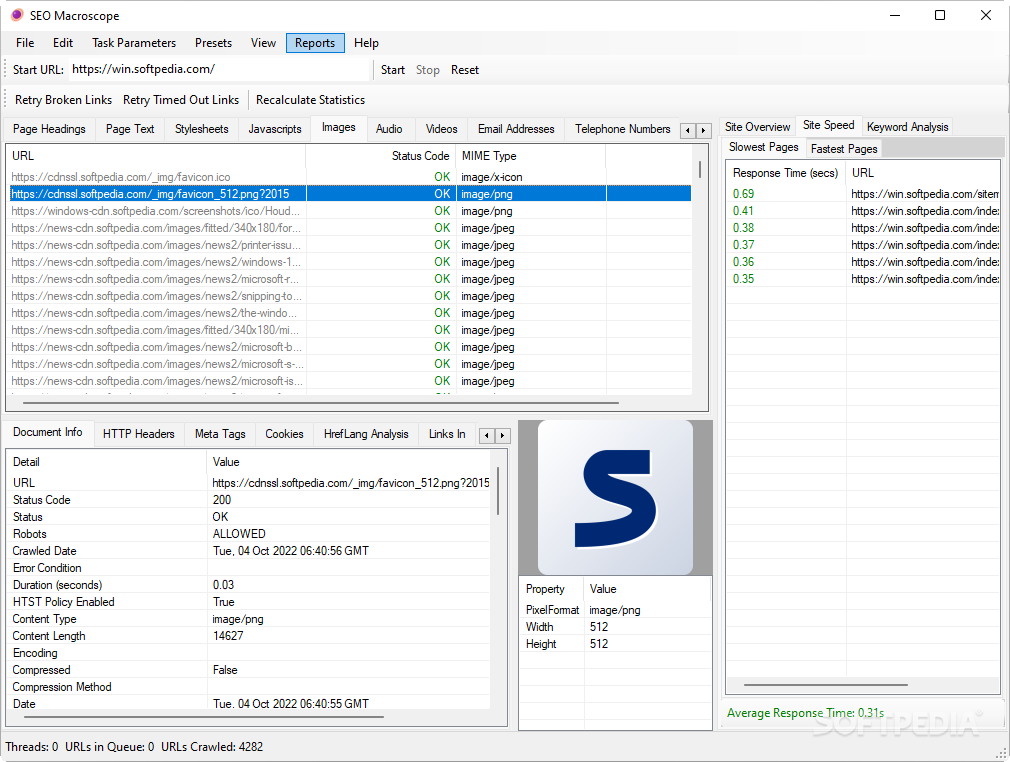Switch to the Stylesheets tab
The width and height of the screenshot is (1010, 762).
[201, 129]
